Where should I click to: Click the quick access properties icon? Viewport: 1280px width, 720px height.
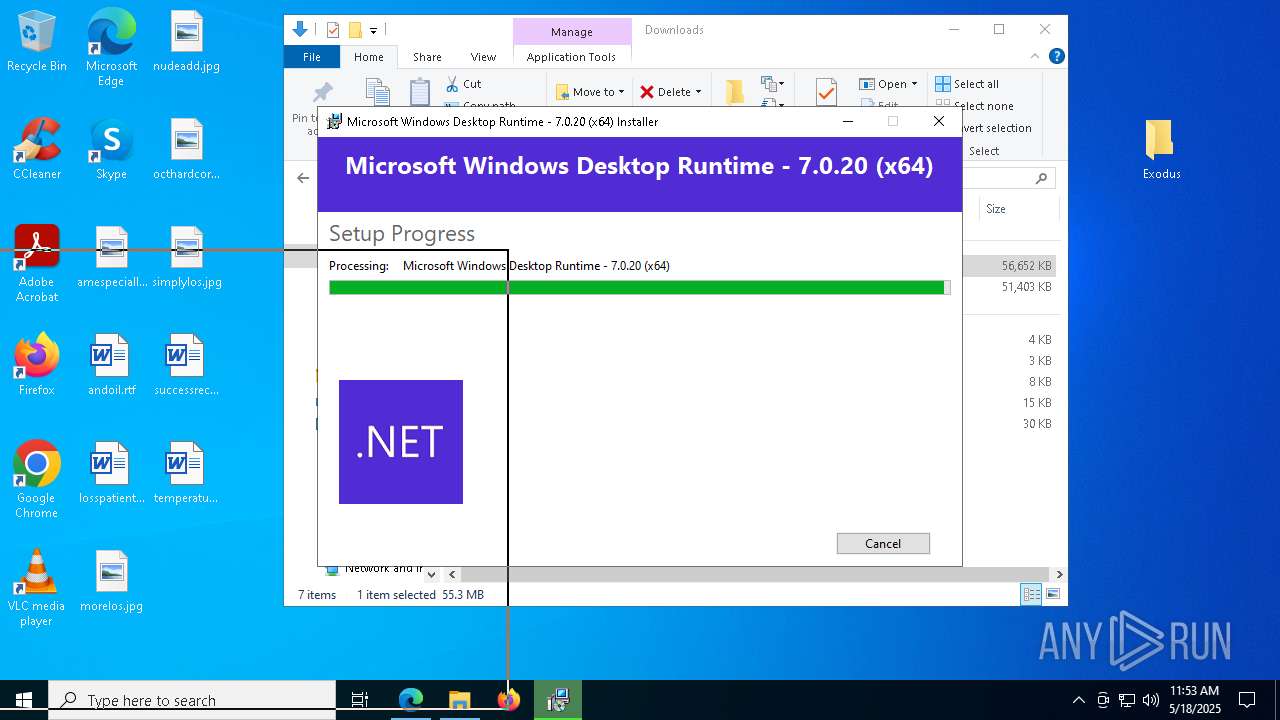(x=333, y=30)
